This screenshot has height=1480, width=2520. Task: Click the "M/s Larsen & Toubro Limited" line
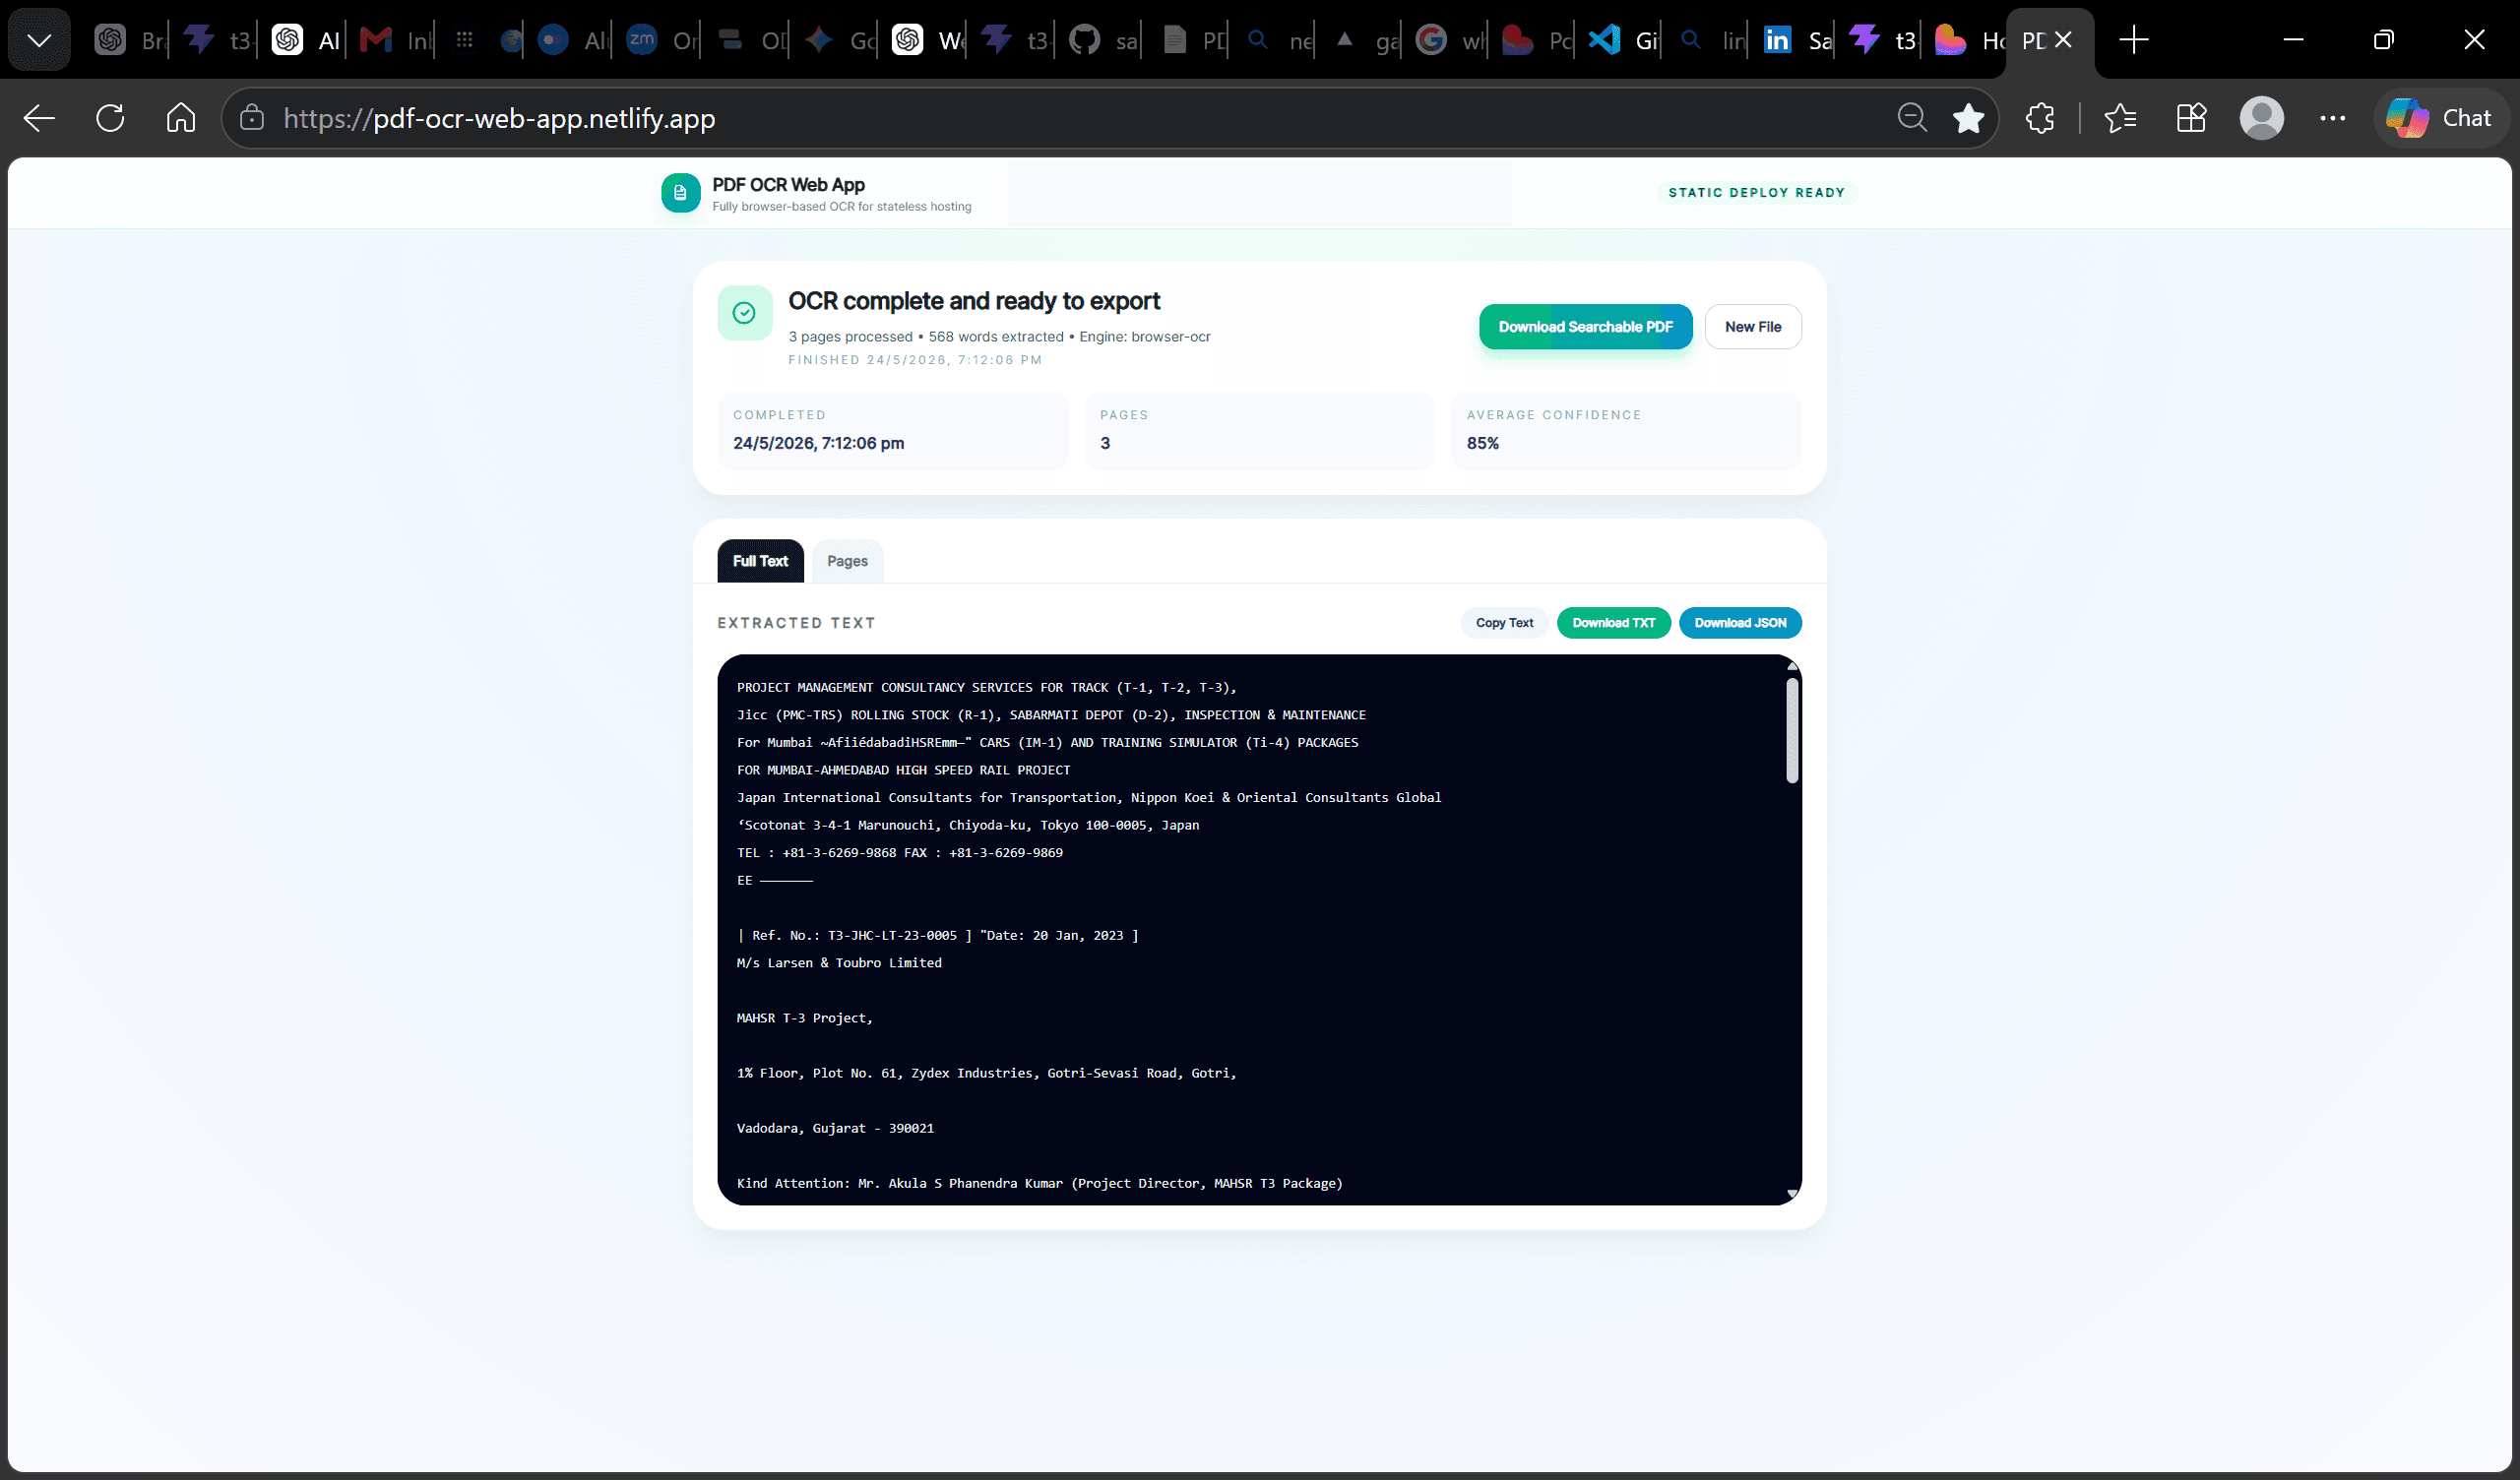(839, 963)
